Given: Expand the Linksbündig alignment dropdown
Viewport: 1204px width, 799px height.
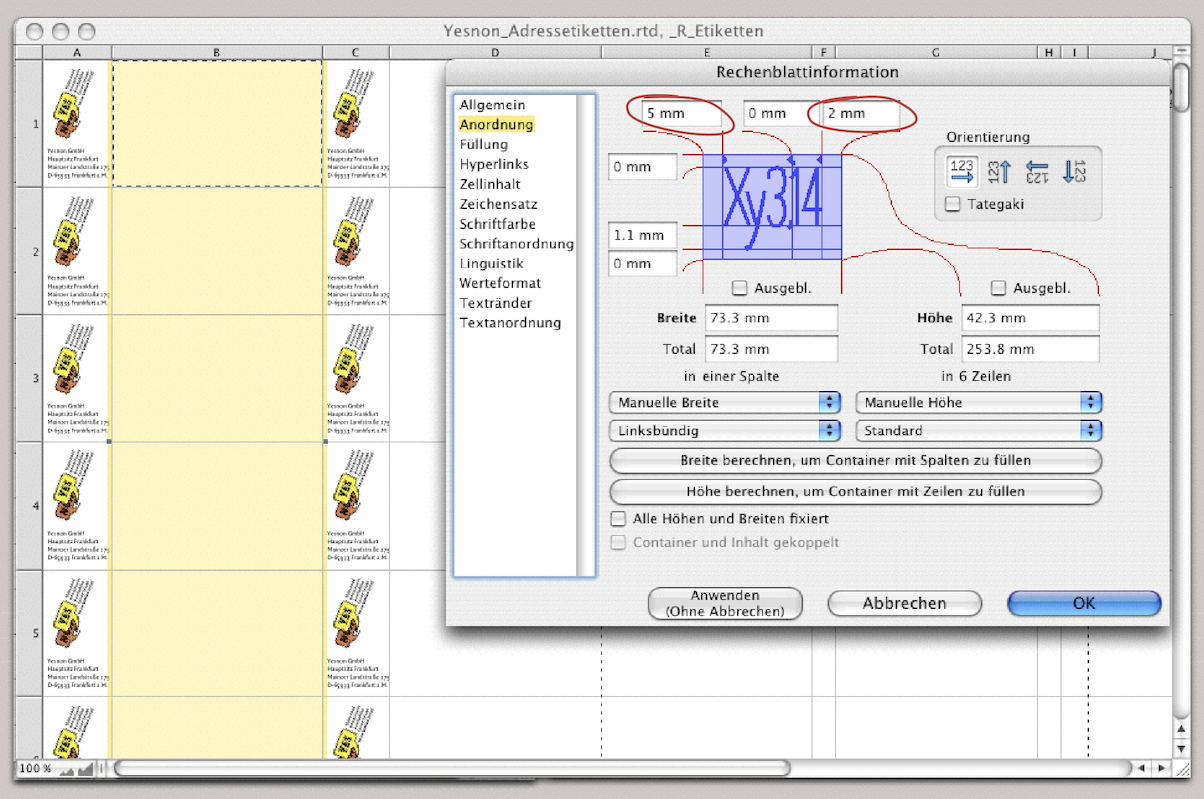Looking at the screenshot, I should click(724, 430).
